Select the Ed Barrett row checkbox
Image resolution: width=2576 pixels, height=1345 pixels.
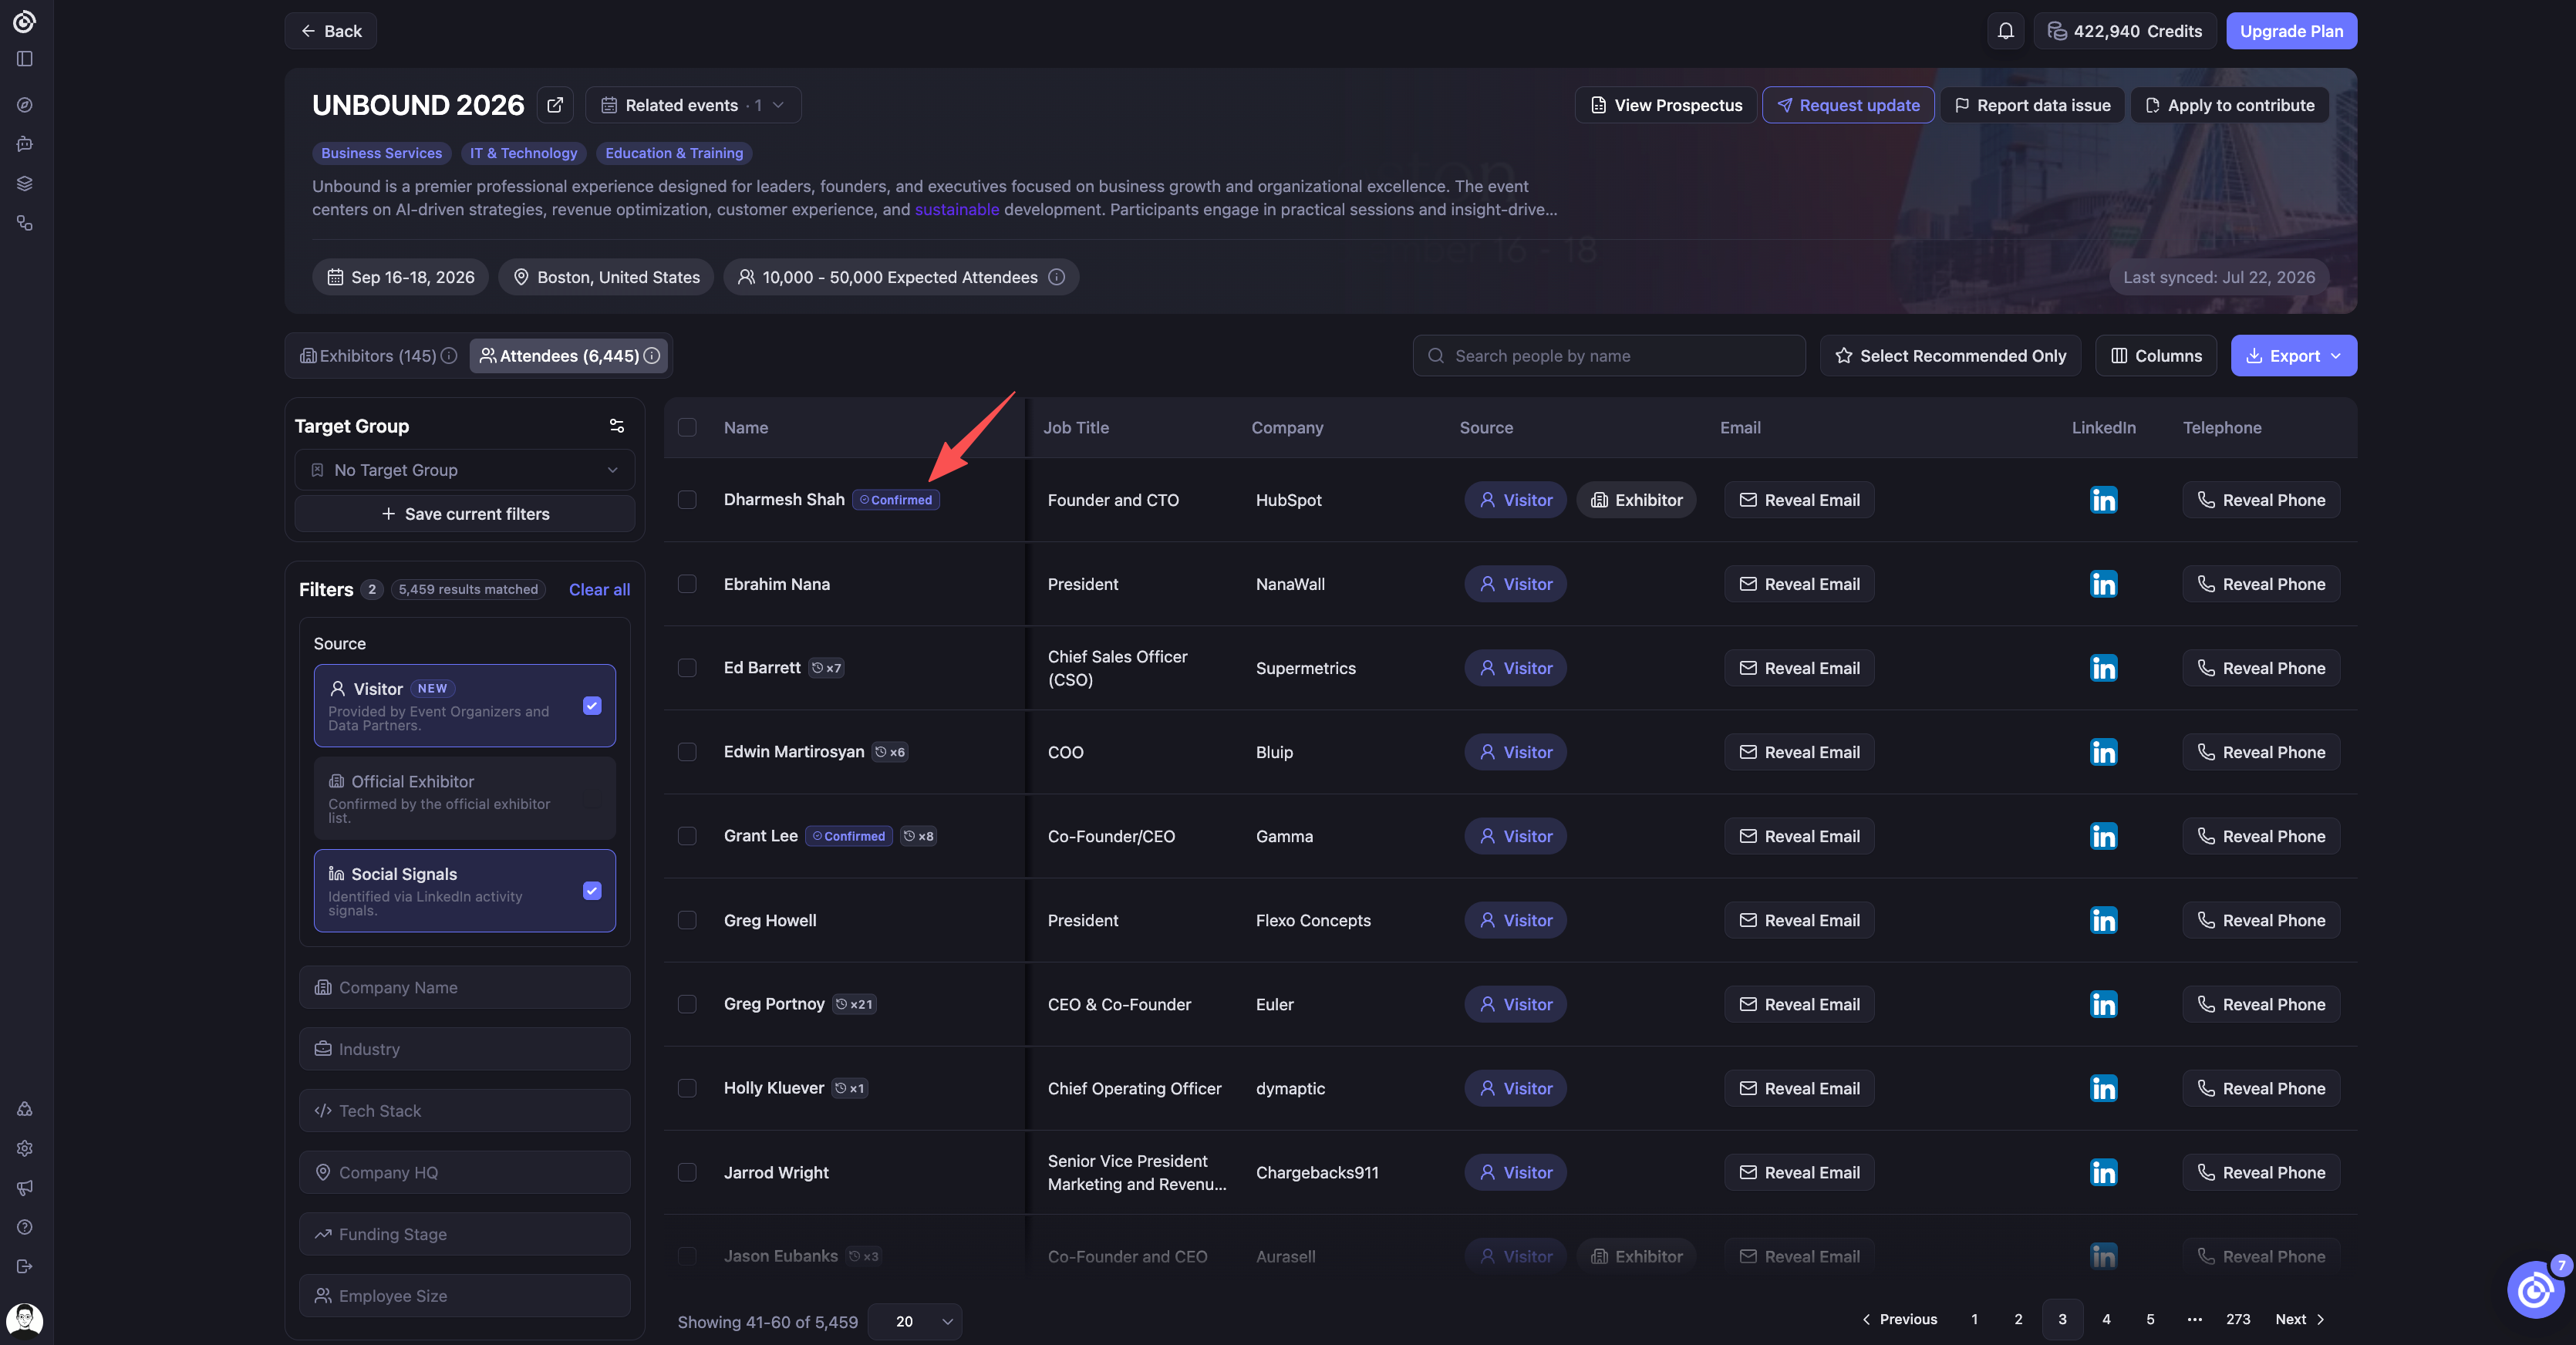pyautogui.click(x=687, y=668)
